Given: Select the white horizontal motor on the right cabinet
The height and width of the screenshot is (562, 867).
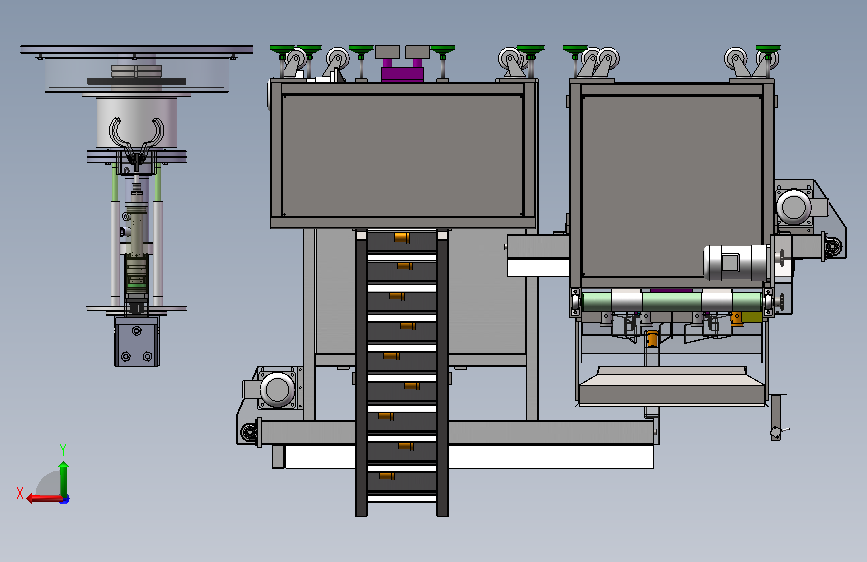Looking at the screenshot, I should (x=737, y=262).
